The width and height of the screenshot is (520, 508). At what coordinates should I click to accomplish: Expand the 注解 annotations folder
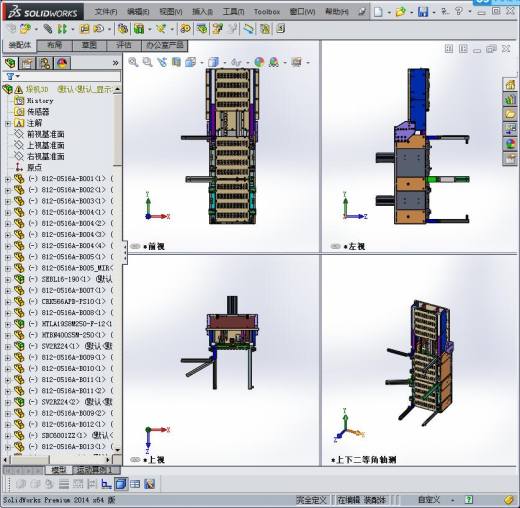click(x=8, y=123)
